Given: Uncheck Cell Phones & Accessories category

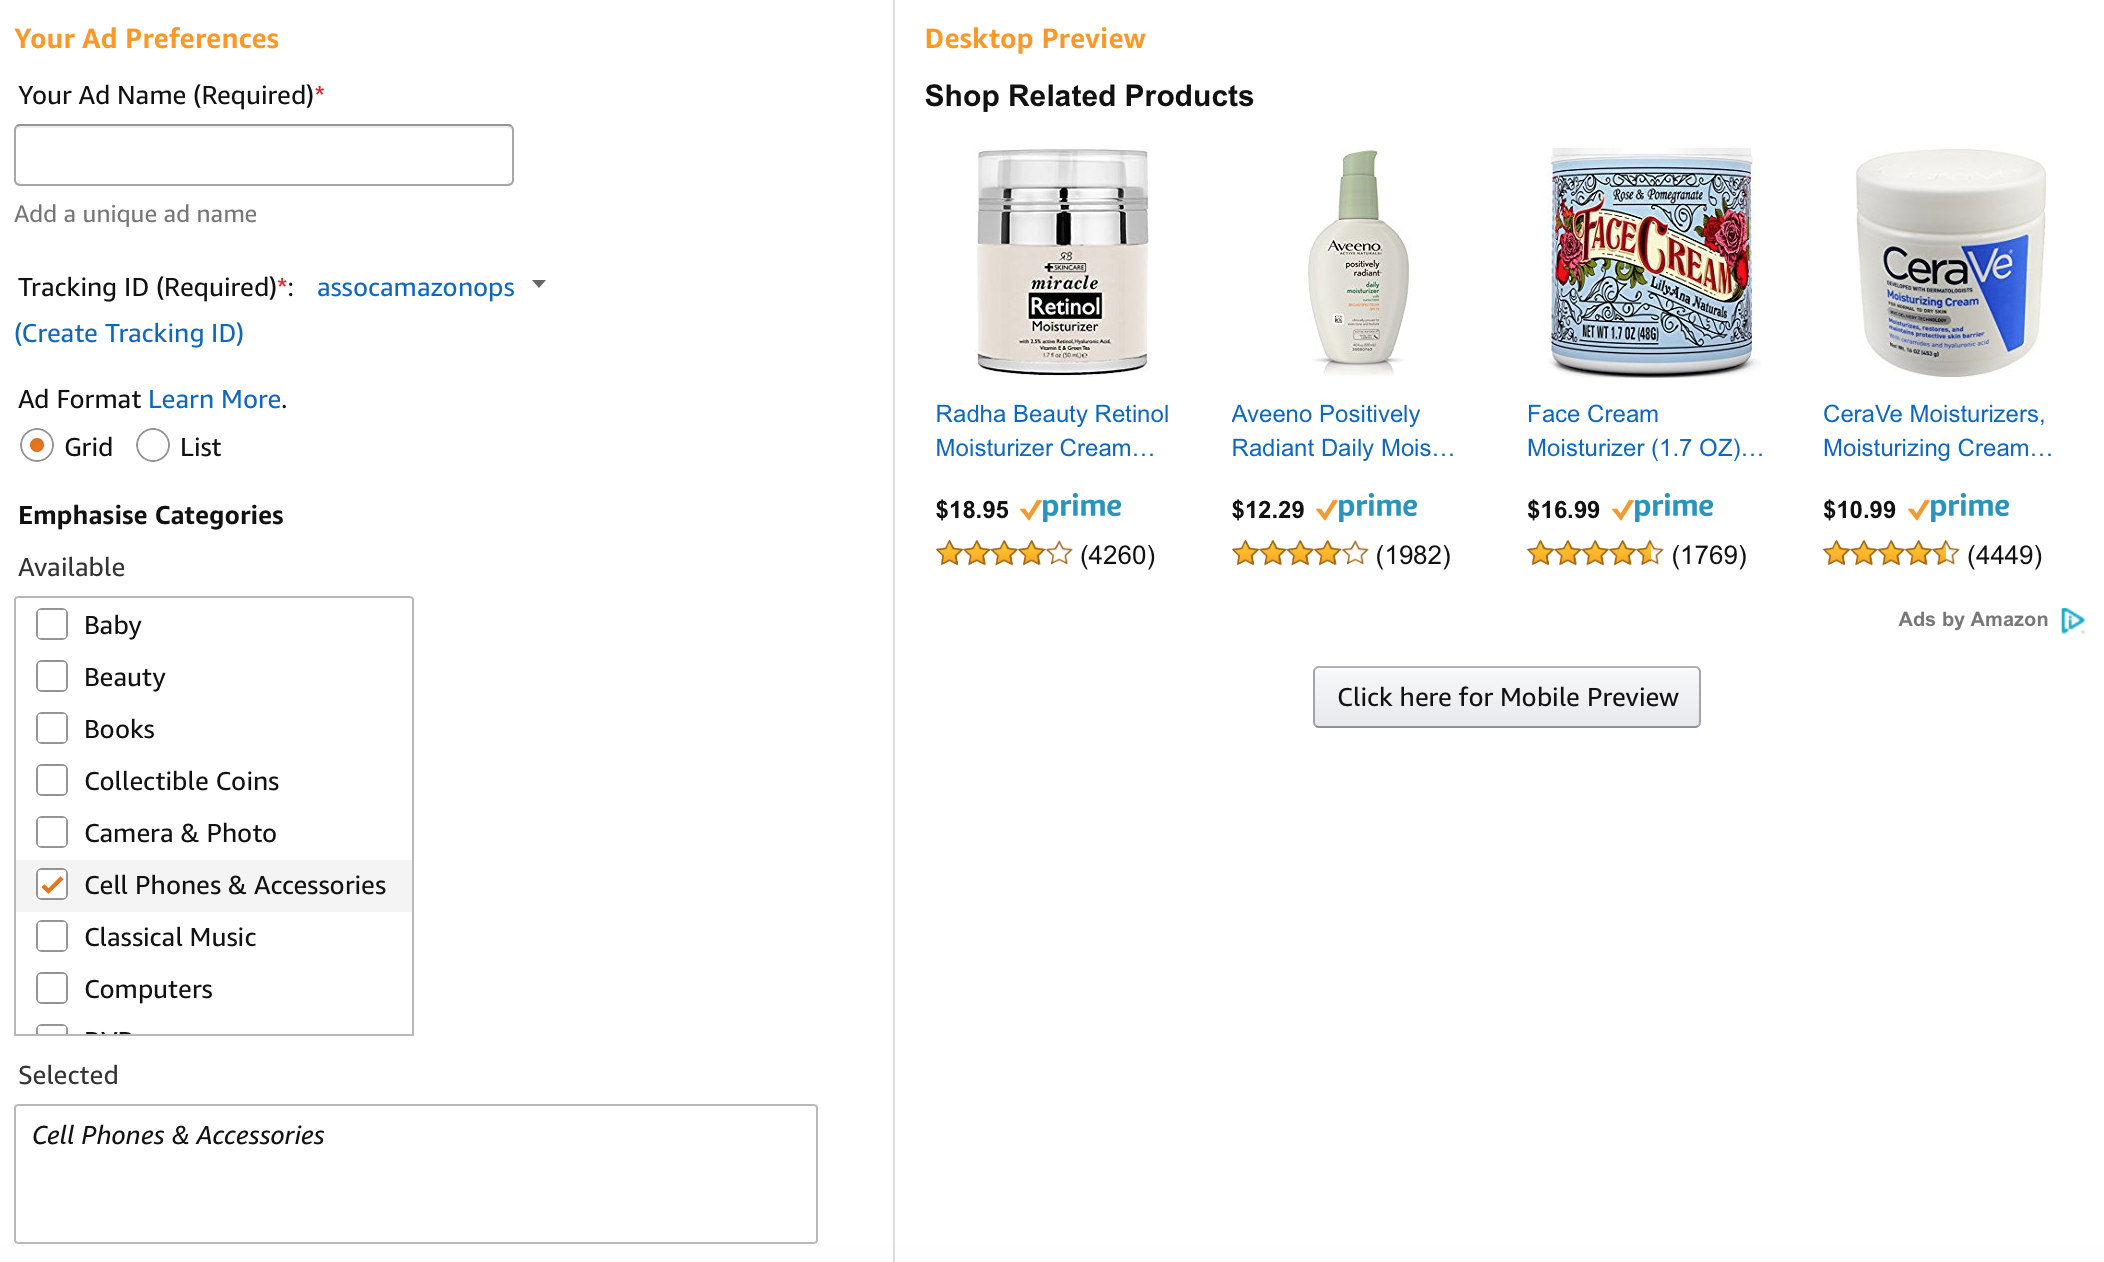Looking at the screenshot, I should [x=52, y=885].
